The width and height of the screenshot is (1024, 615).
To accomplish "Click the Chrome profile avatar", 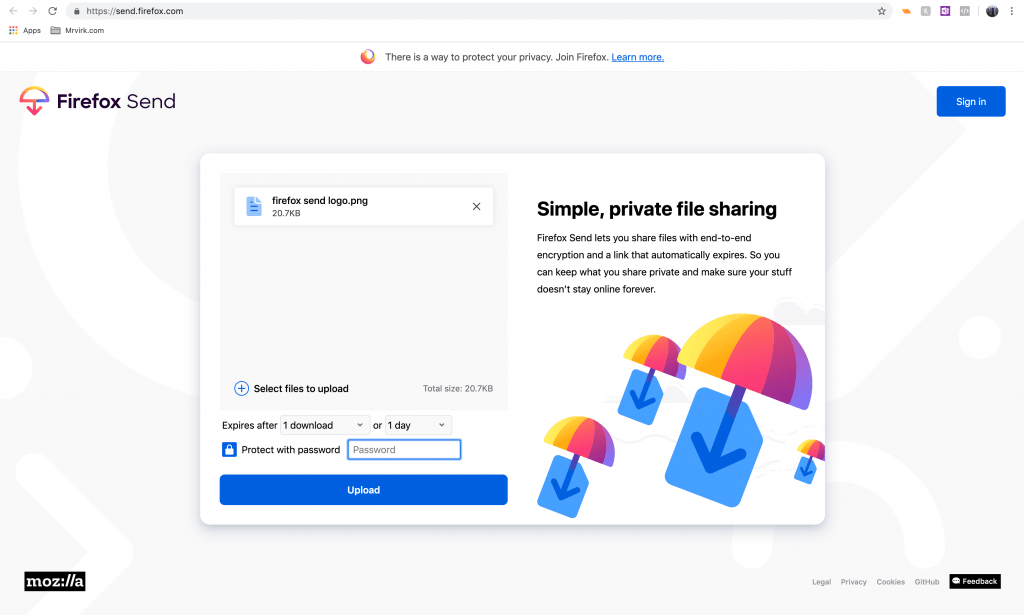I will pyautogui.click(x=992, y=11).
